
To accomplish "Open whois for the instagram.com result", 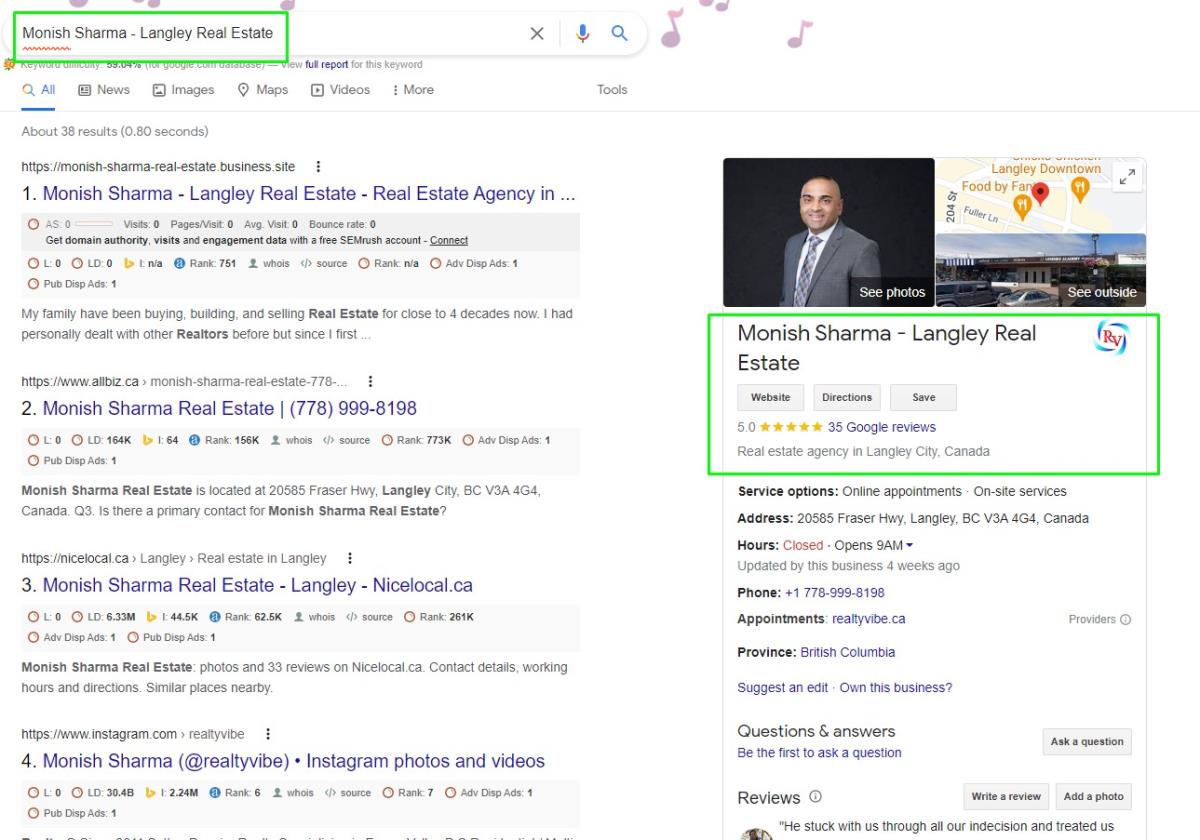I will (x=292, y=793).
